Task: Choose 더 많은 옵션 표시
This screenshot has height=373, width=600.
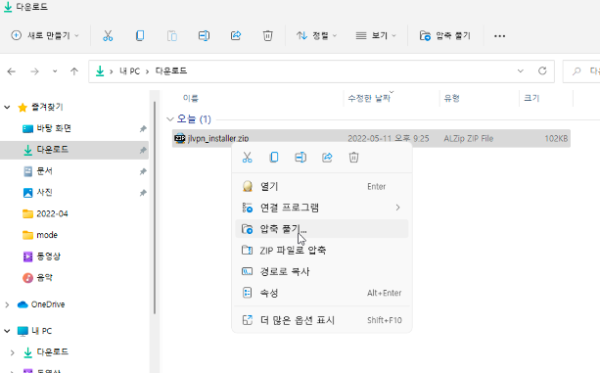Action: coord(321,320)
